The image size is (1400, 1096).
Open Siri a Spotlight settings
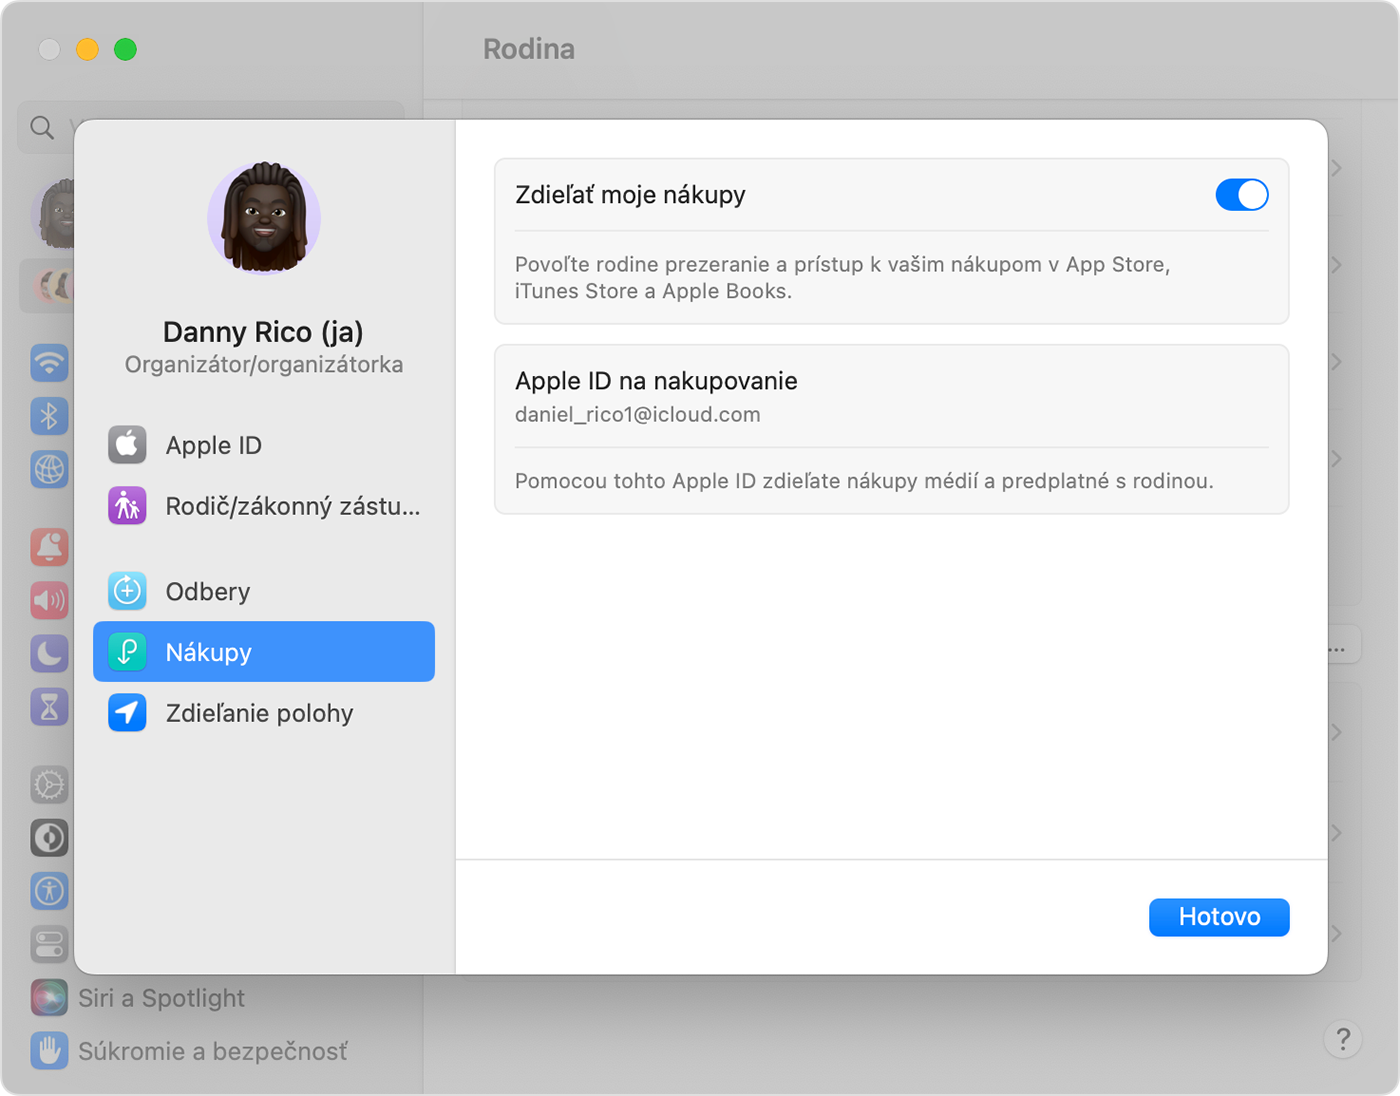160,998
